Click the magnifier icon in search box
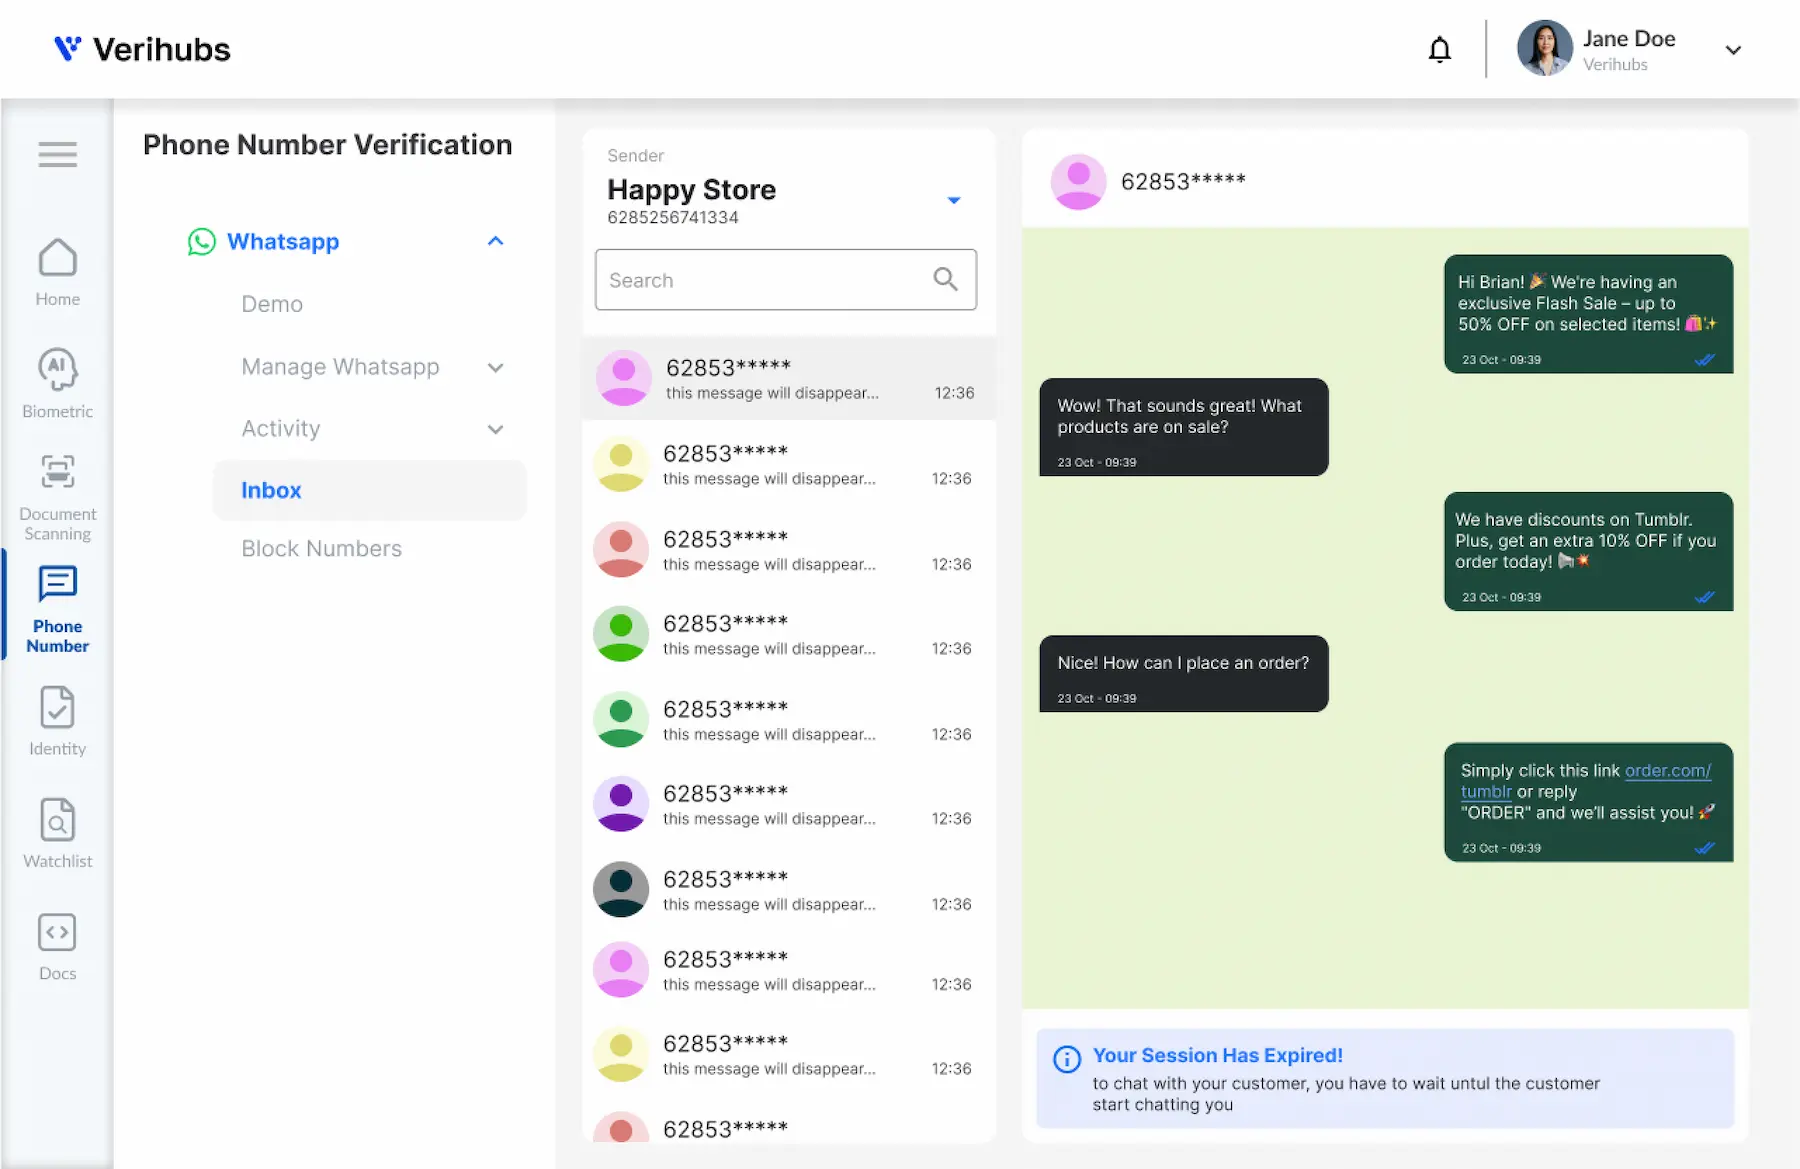The height and width of the screenshot is (1169, 1800). pyautogui.click(x=945, y=279)
